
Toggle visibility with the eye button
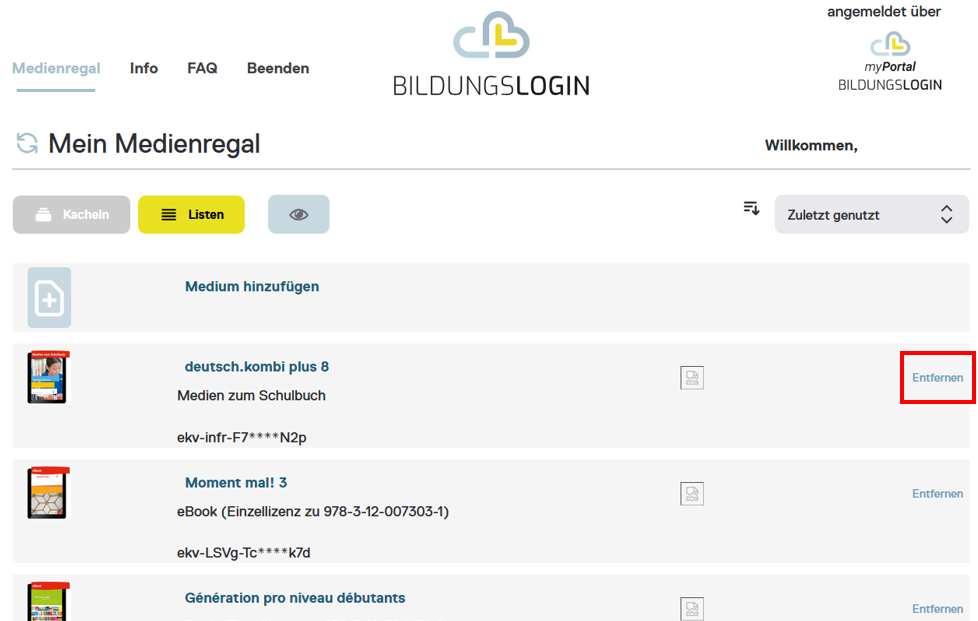coord(299,214)
